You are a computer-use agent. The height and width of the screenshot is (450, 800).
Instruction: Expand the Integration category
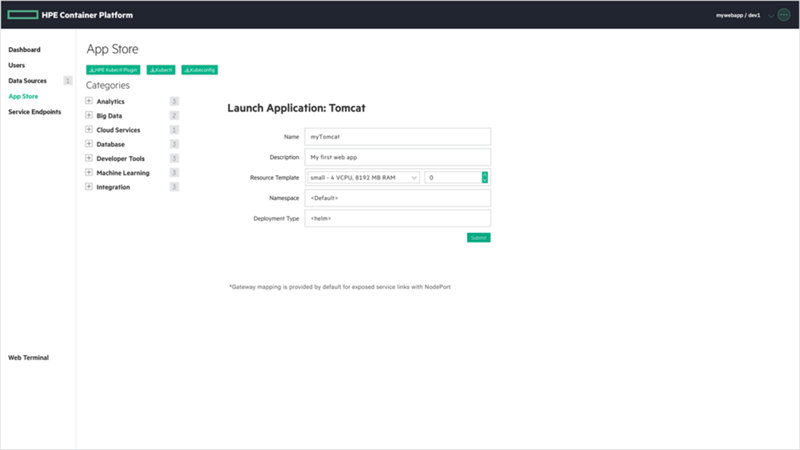pos(89,187)
